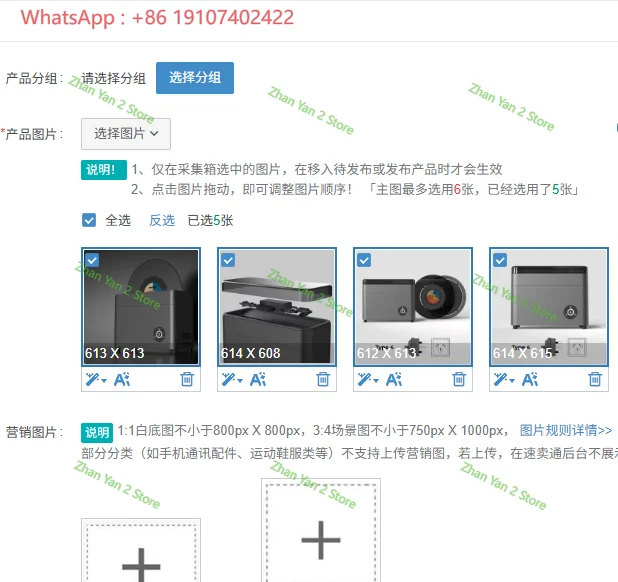Open magic wand tool for 614 X 608 image
Image resolution: width=618 pixels, height=582 pixels.
point(232,379)
